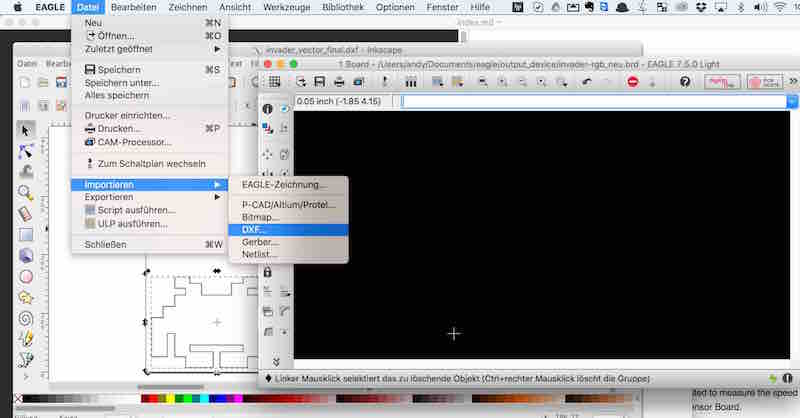This screenshot has width=800, height=418.
Task: Click the Info tool in EAGLE sidebar
Action: (267, 109)
